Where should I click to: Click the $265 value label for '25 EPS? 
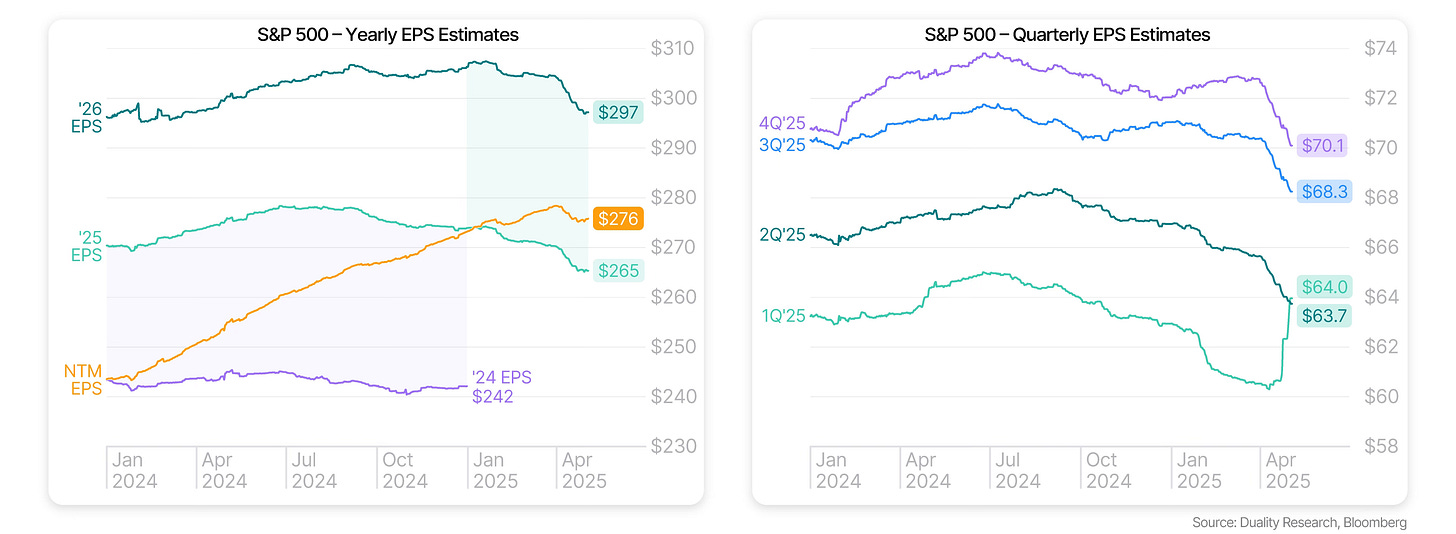click(x=619, y=270)
